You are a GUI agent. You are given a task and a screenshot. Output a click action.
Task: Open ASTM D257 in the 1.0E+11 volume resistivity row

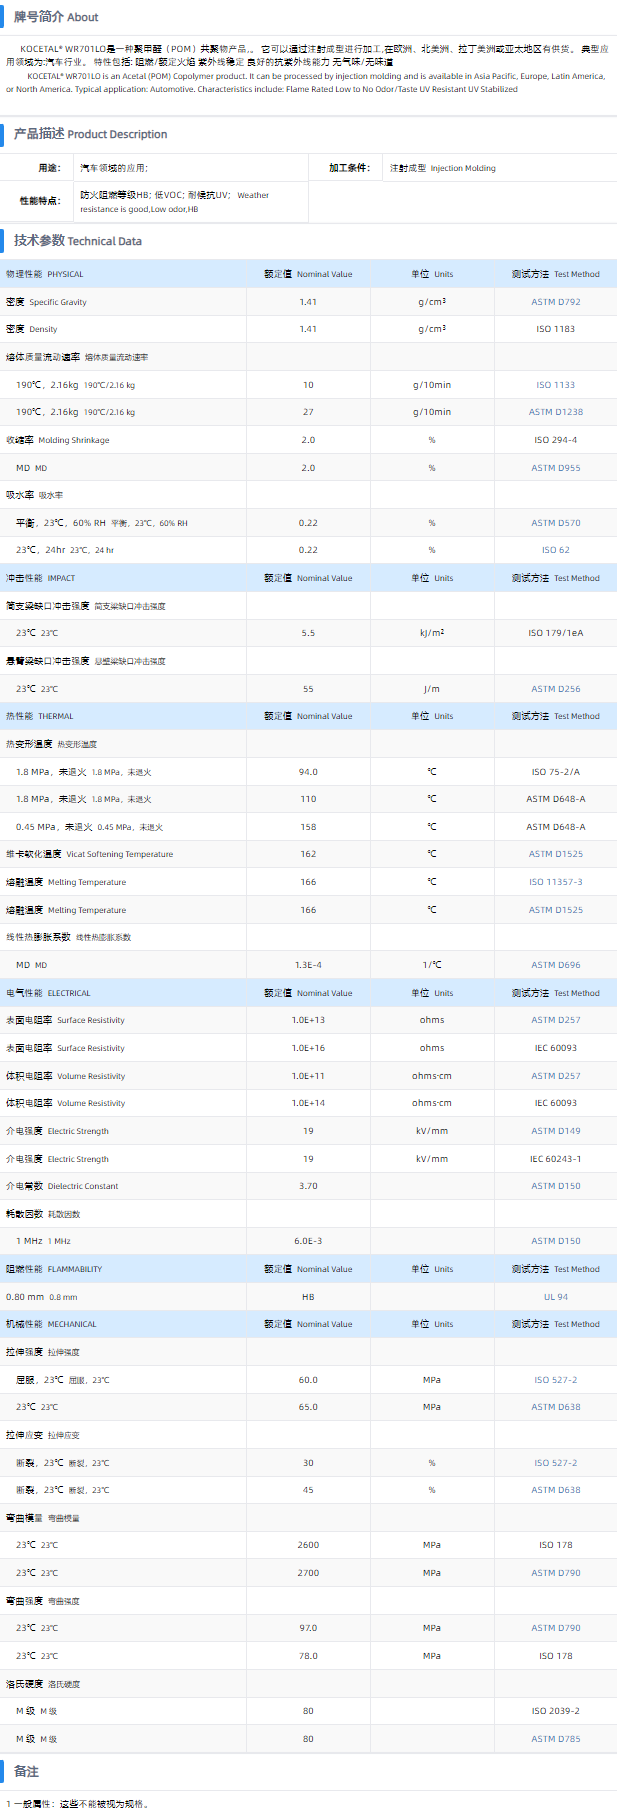(555, 1076)
